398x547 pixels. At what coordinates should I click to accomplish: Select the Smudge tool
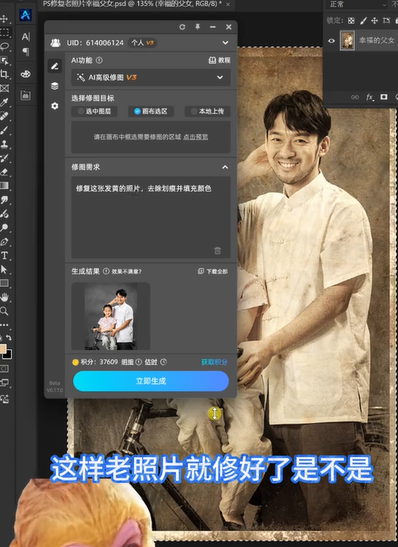[x=4, y=200]
